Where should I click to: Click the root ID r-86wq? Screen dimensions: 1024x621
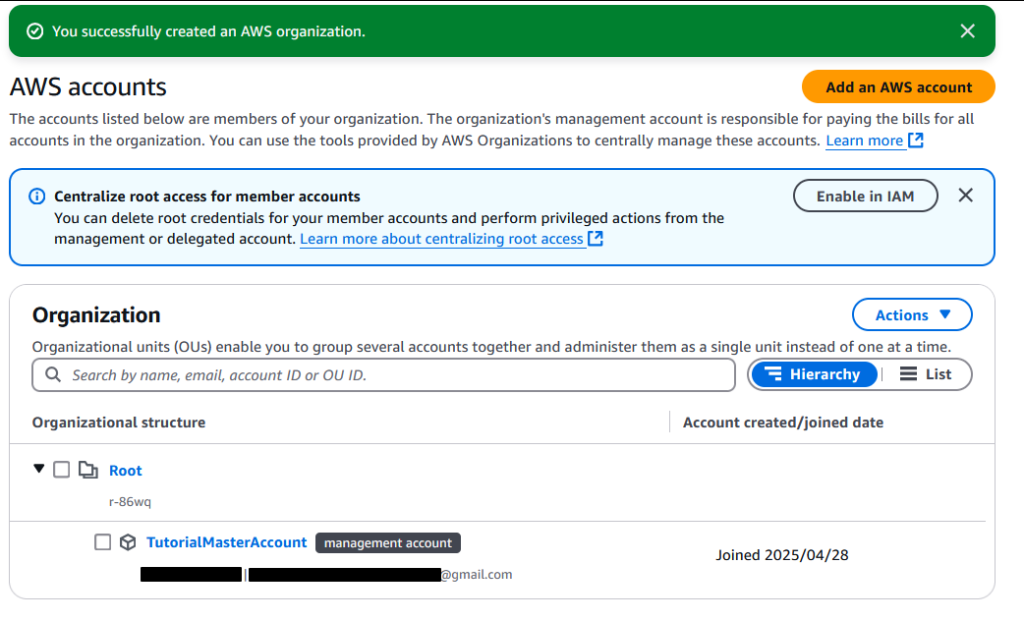pos(130,502)
